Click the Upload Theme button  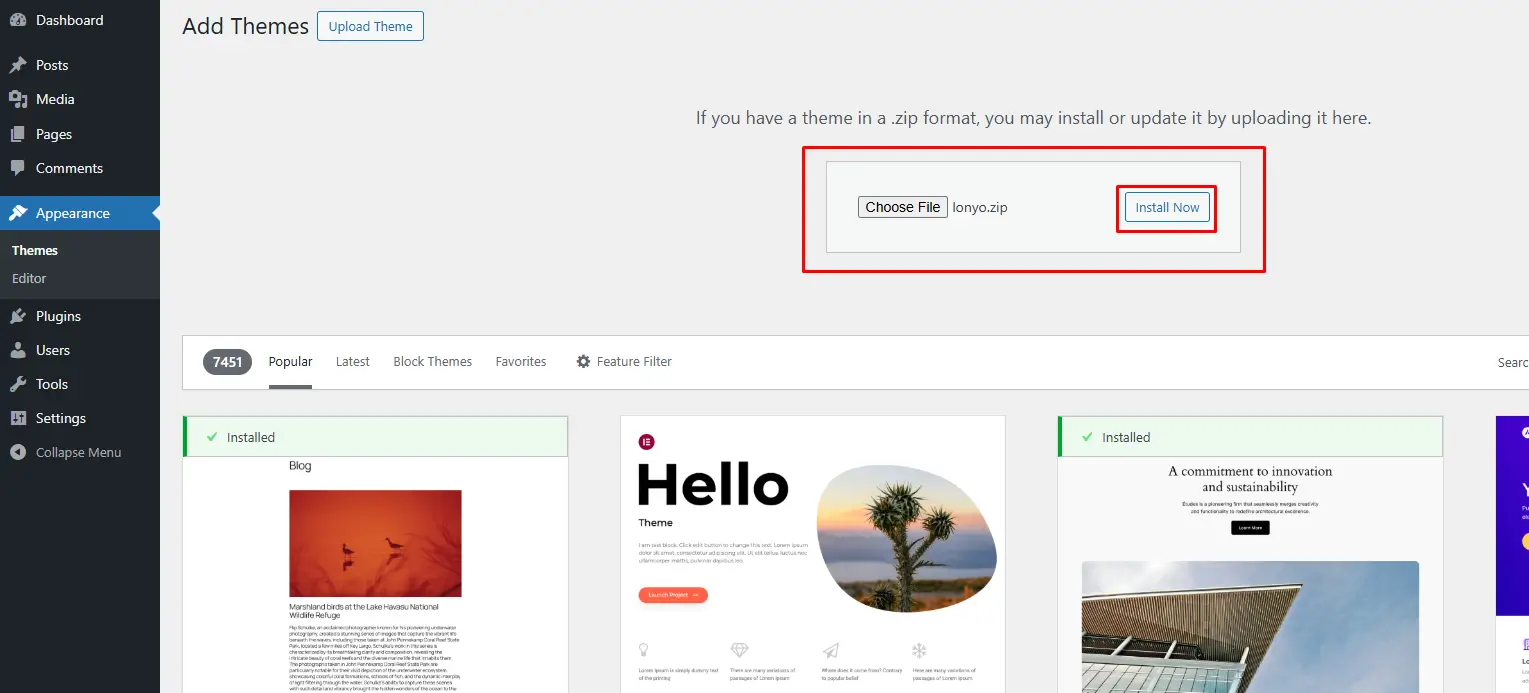click(x=370, y=26)
